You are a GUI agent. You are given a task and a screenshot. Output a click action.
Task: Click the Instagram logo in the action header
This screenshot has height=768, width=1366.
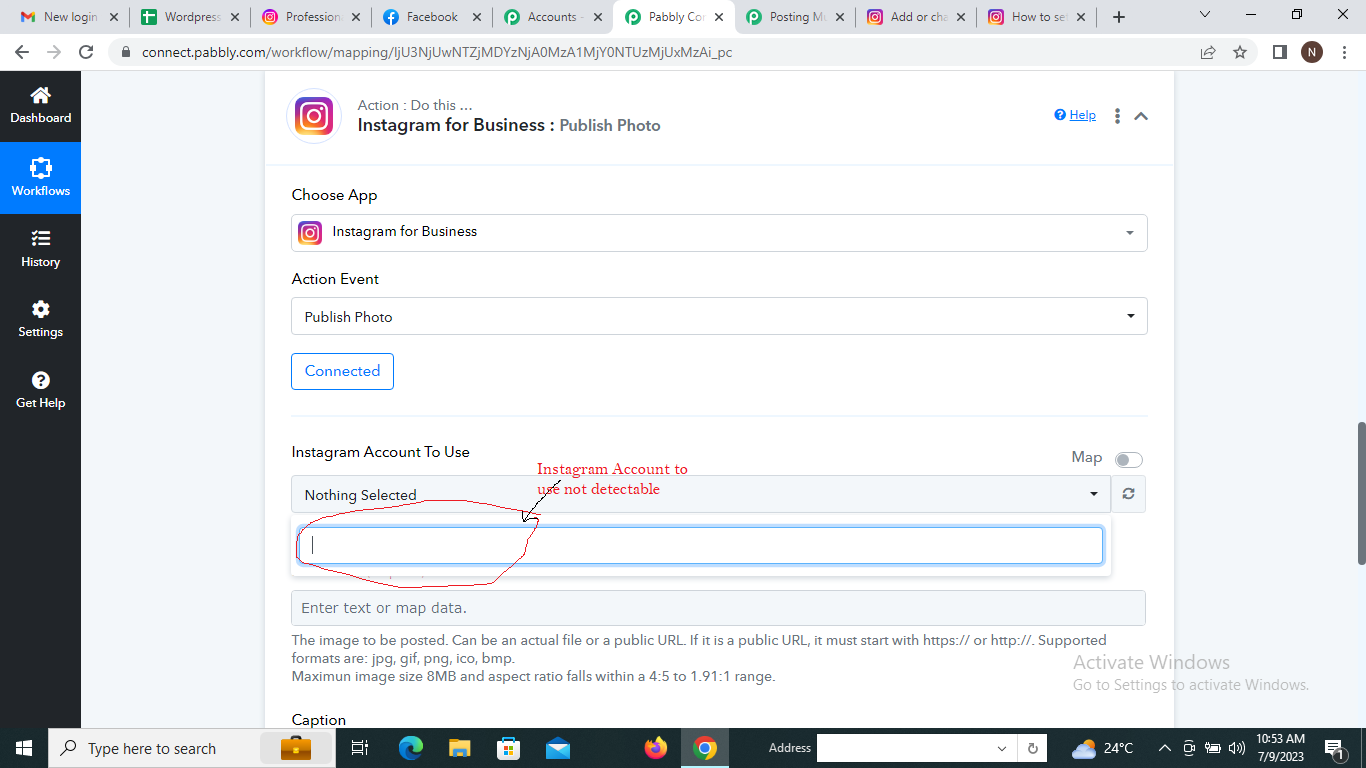314,116
